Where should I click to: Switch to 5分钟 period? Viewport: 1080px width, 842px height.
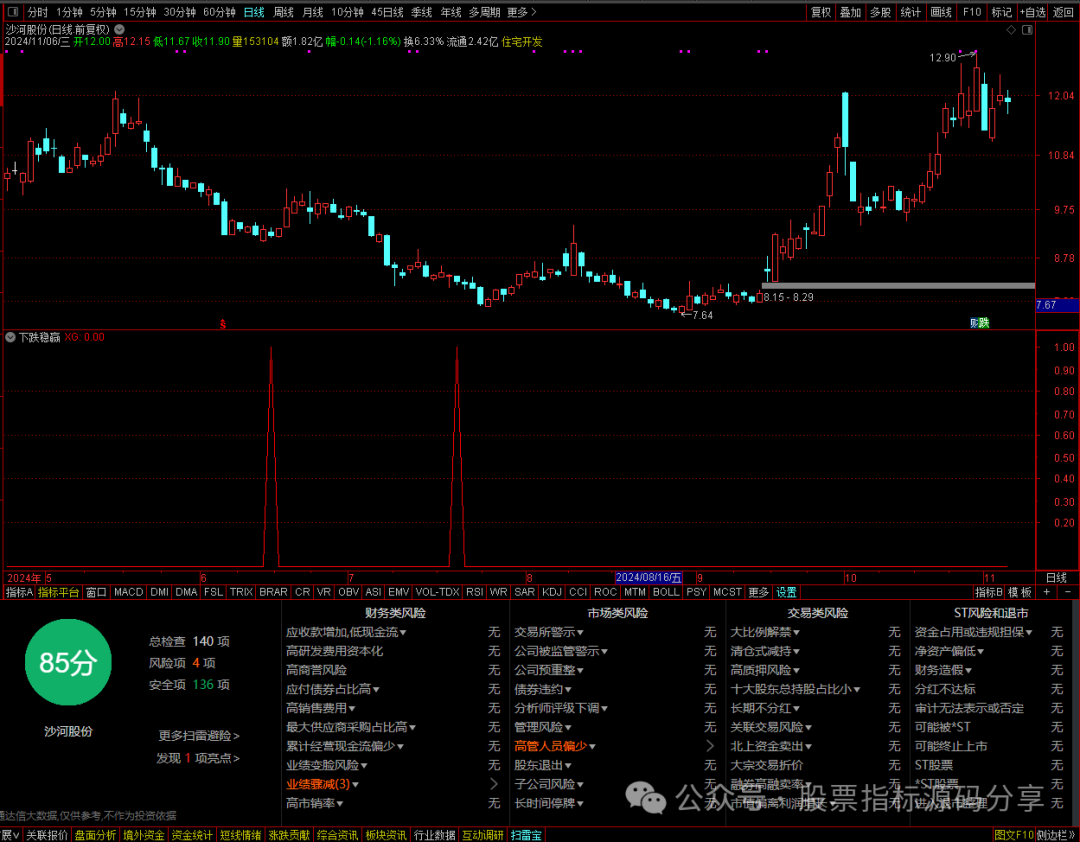(103, 12)
